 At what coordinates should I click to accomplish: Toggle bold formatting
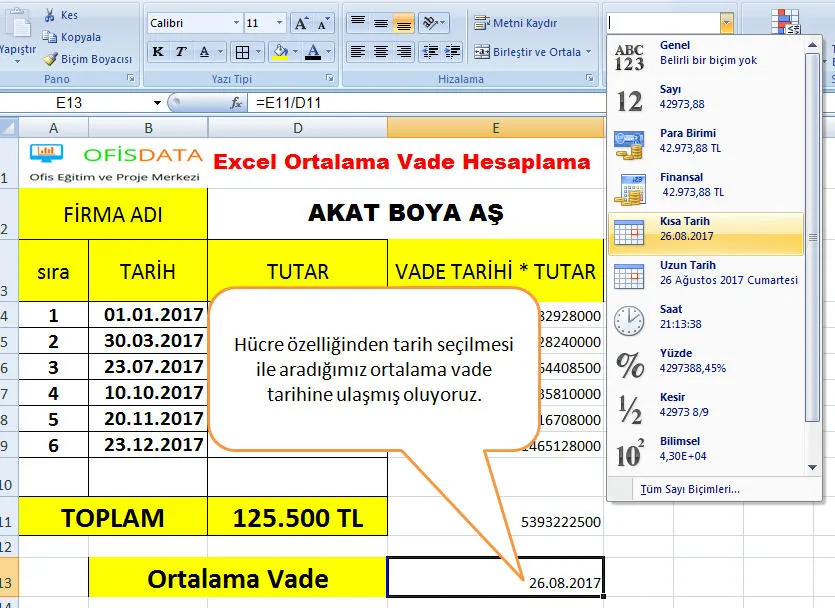(x=158, y=52)
